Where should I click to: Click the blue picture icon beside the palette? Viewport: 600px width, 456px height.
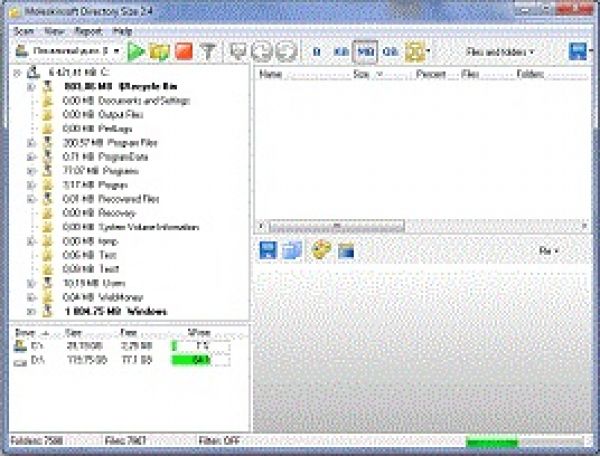tap(346, 251)
